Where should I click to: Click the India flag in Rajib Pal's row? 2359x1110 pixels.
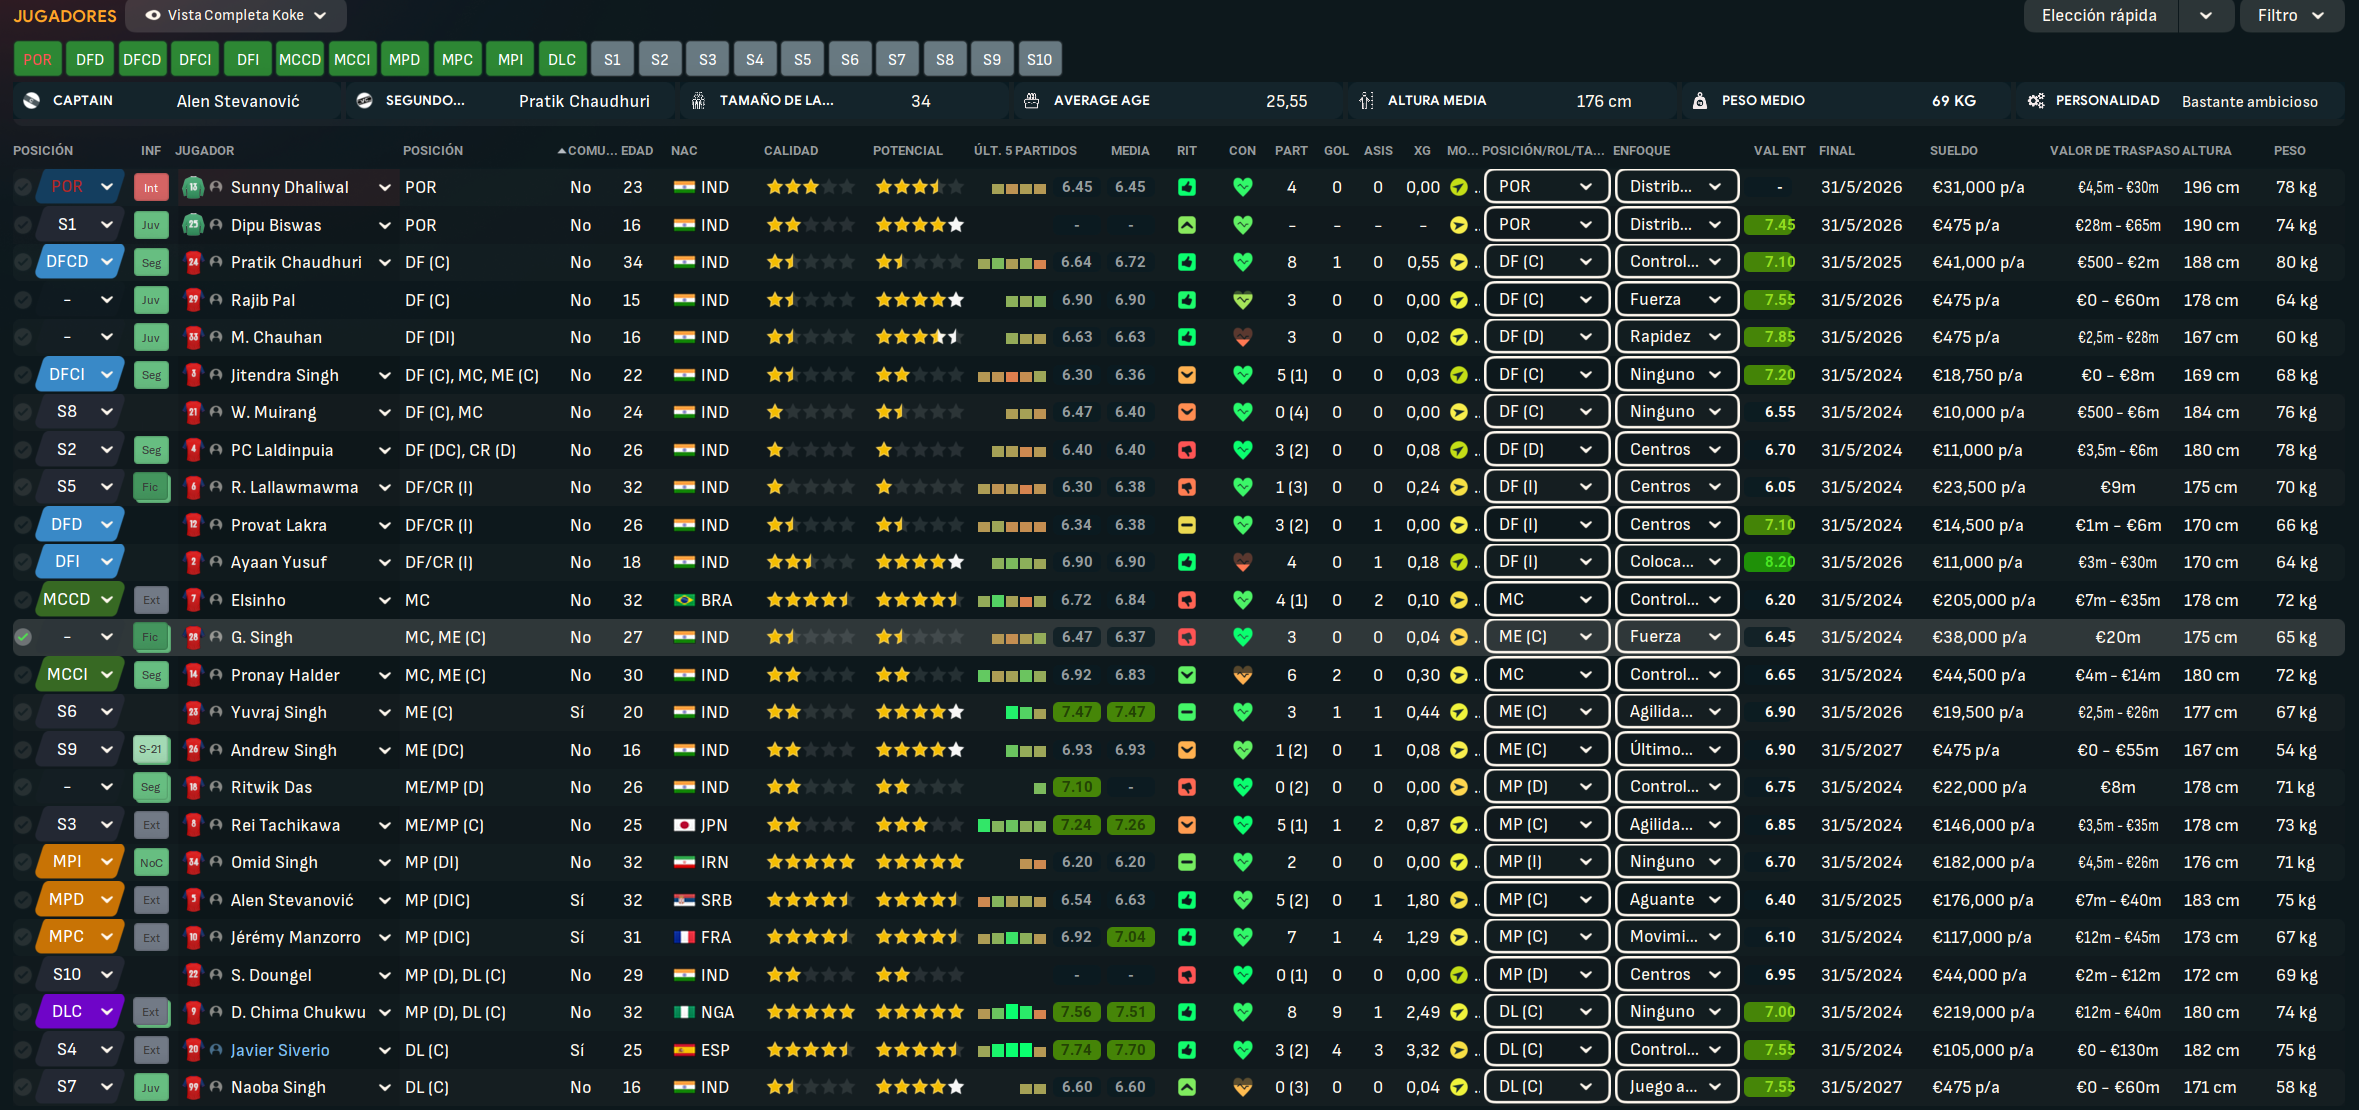684,300
